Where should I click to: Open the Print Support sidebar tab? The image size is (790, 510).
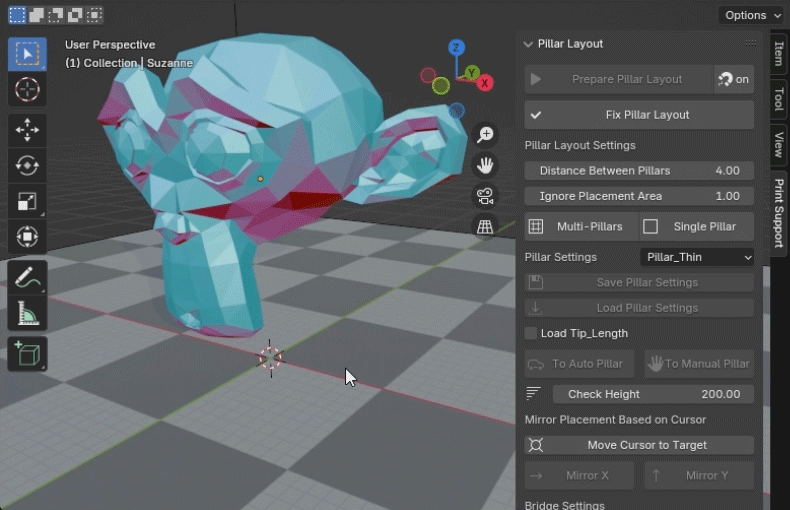[x=779, y=214]
